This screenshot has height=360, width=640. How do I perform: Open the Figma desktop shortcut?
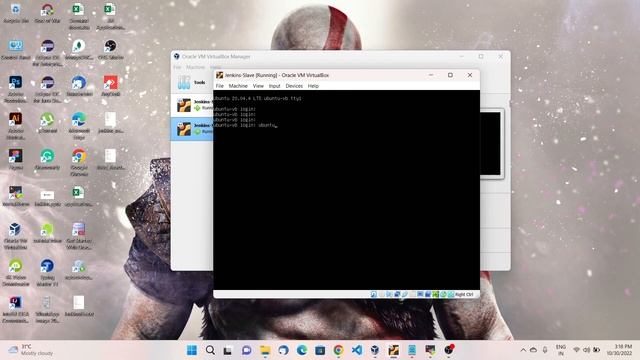pyautogui.click(x=16, y=159)
